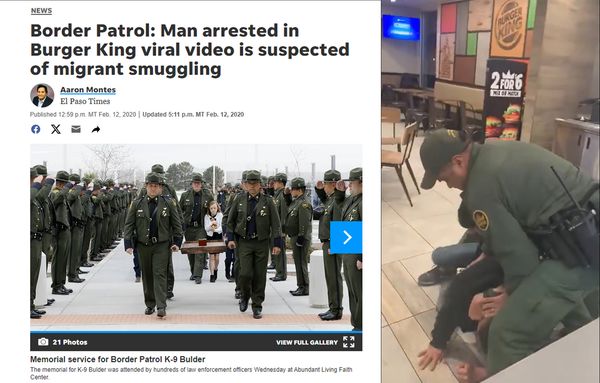Click the article headline about Burger King
600x383 pixels.
[190, 50]
